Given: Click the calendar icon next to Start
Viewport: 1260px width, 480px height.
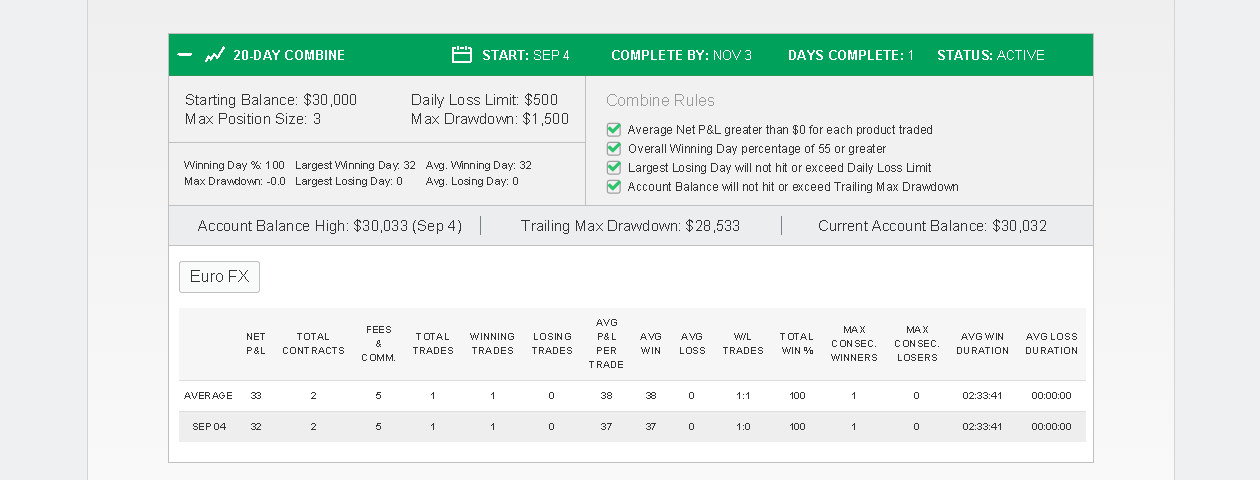Looking at the screenshot, I should tap(462, 55).
